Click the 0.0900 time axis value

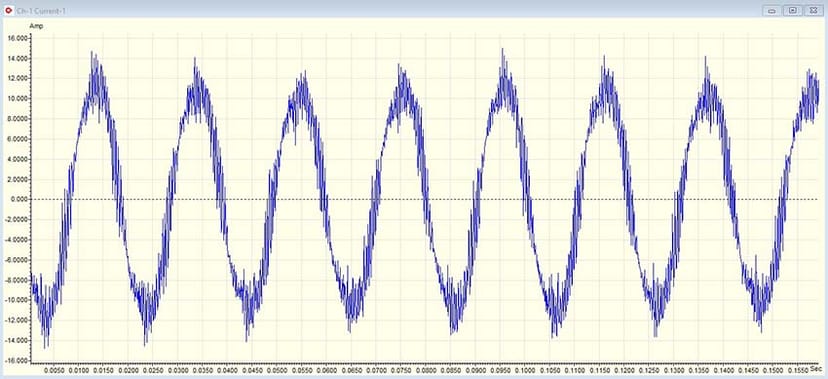click(x=476, y=371)
